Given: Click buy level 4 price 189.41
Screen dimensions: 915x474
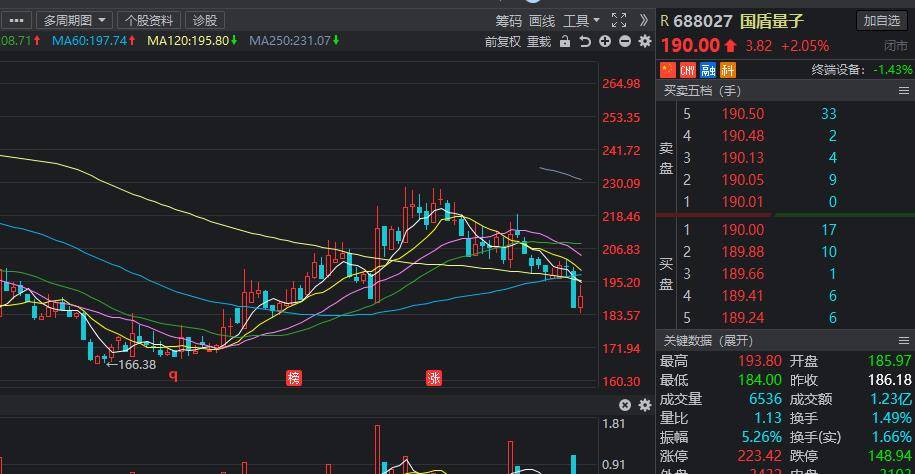Looking at the screenshot, I should (742, 296).
